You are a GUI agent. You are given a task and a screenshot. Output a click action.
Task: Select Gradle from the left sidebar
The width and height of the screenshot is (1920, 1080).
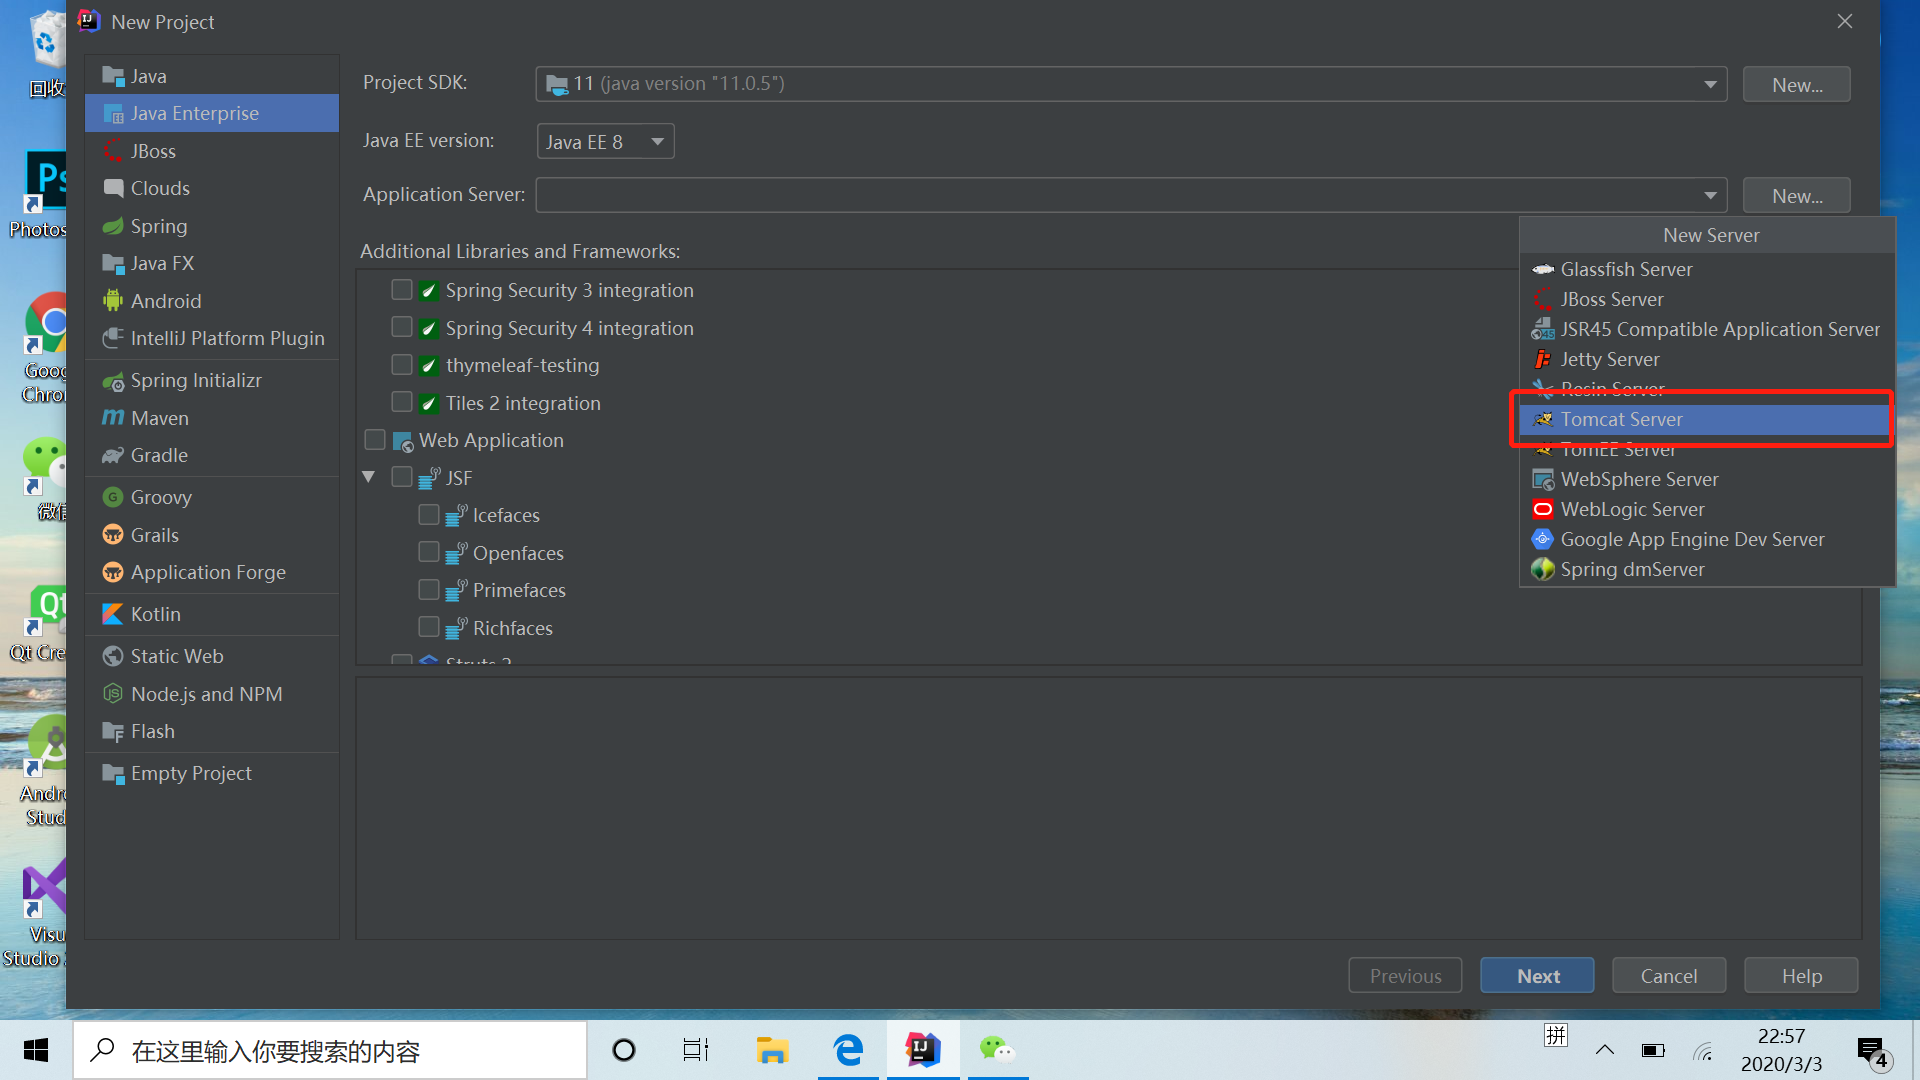[x=159, y=455]
